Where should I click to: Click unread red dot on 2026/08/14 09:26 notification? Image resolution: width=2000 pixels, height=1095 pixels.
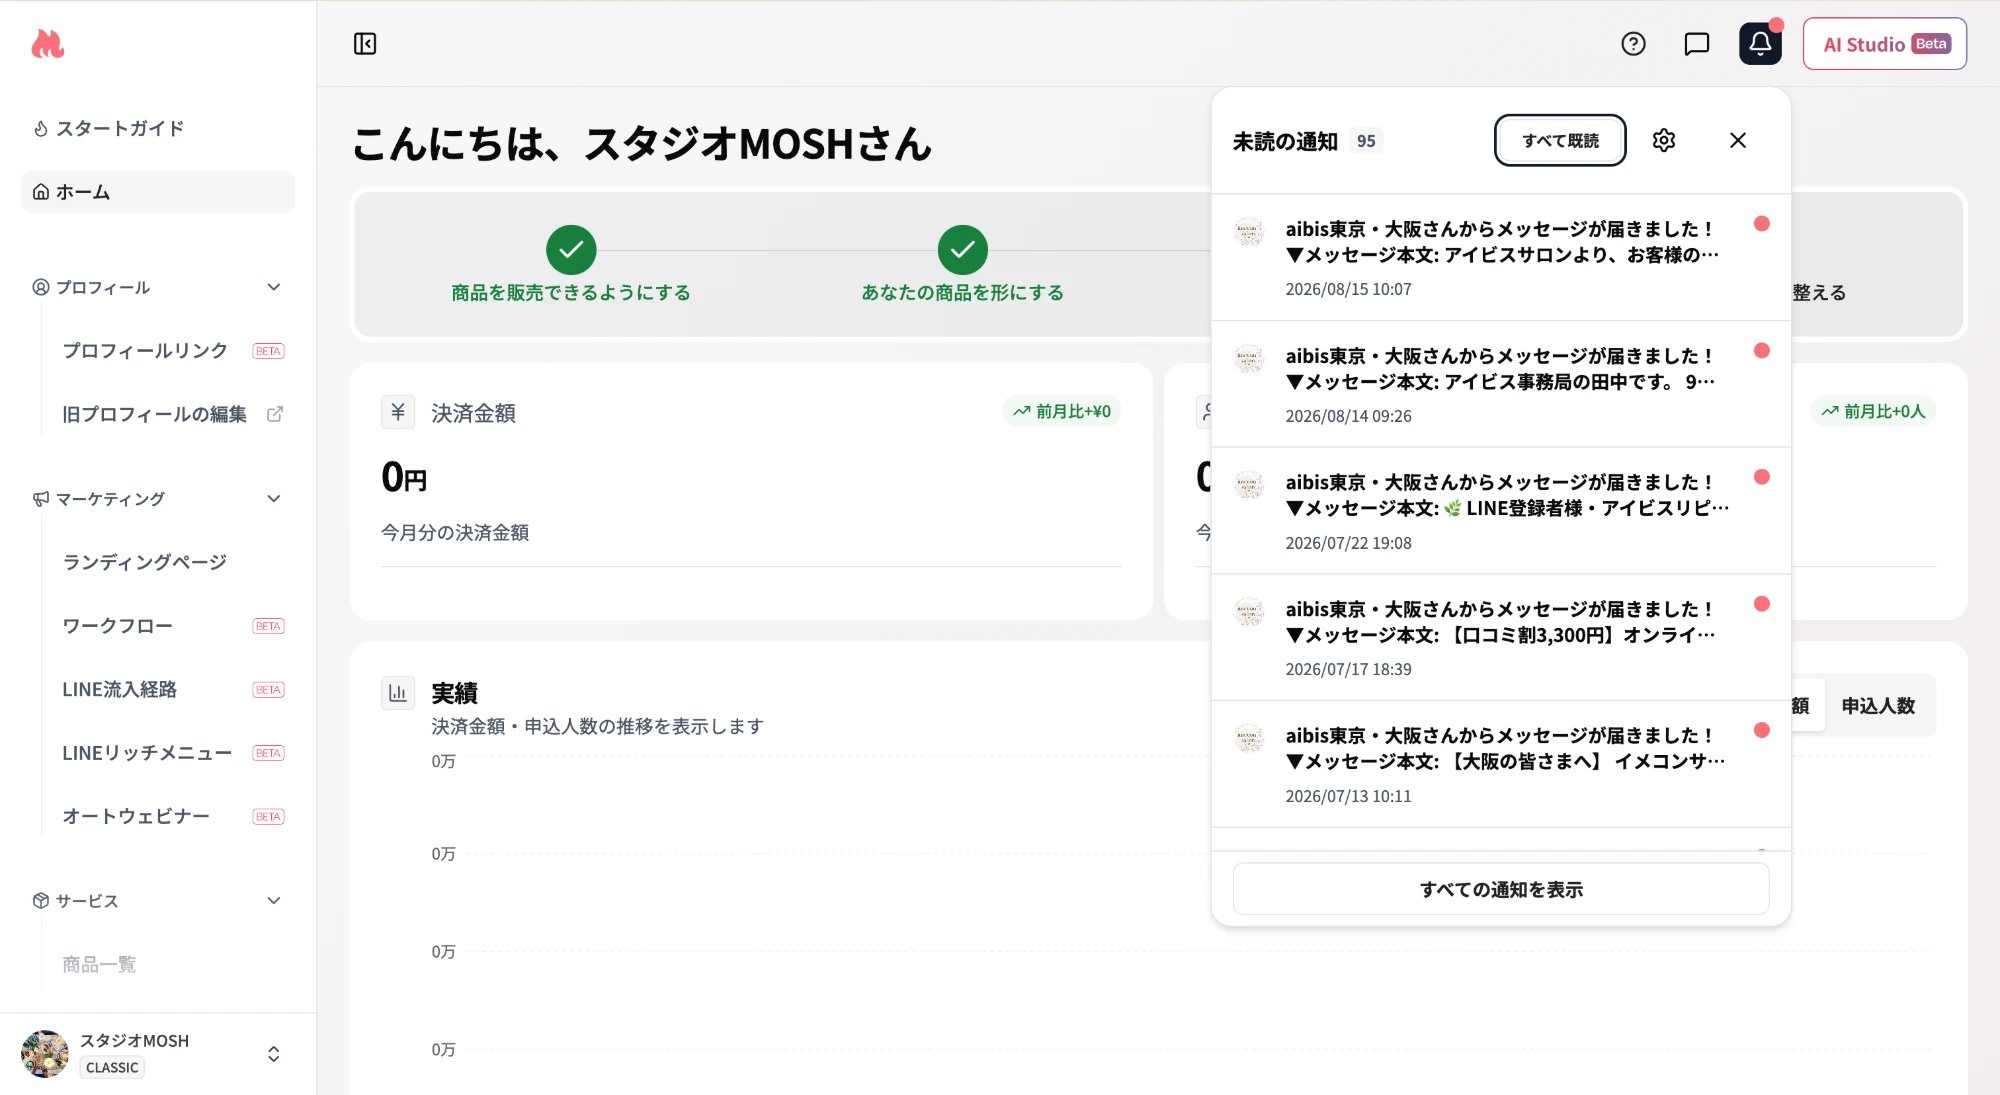point(1762,351)
